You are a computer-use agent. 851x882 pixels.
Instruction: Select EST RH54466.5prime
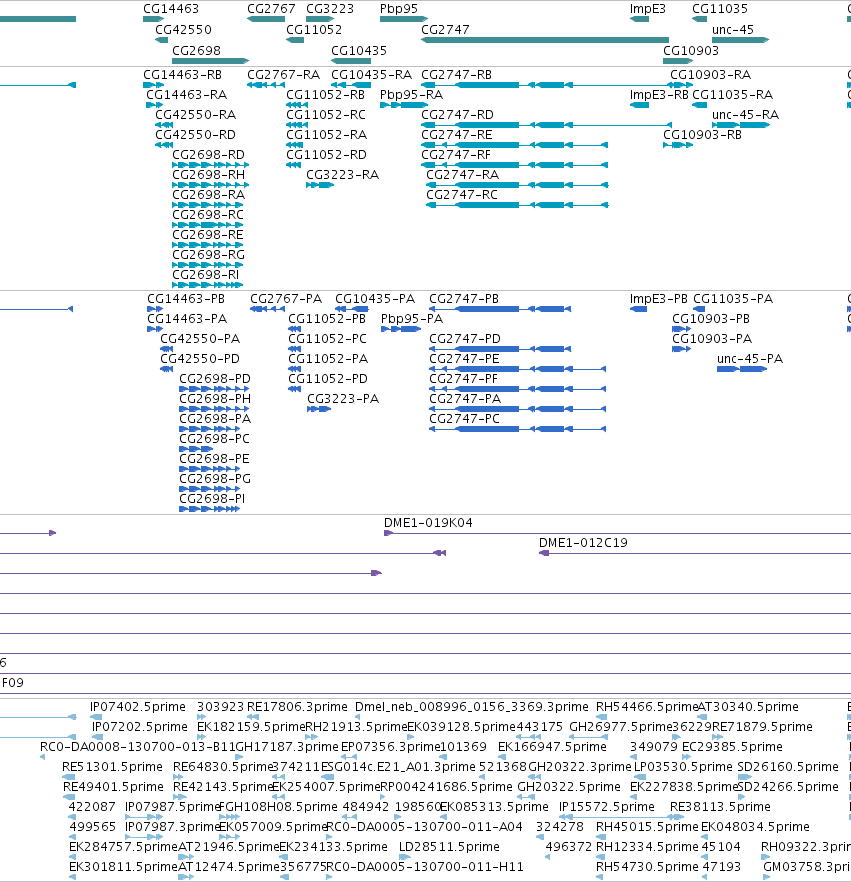(x=647, y=706)
